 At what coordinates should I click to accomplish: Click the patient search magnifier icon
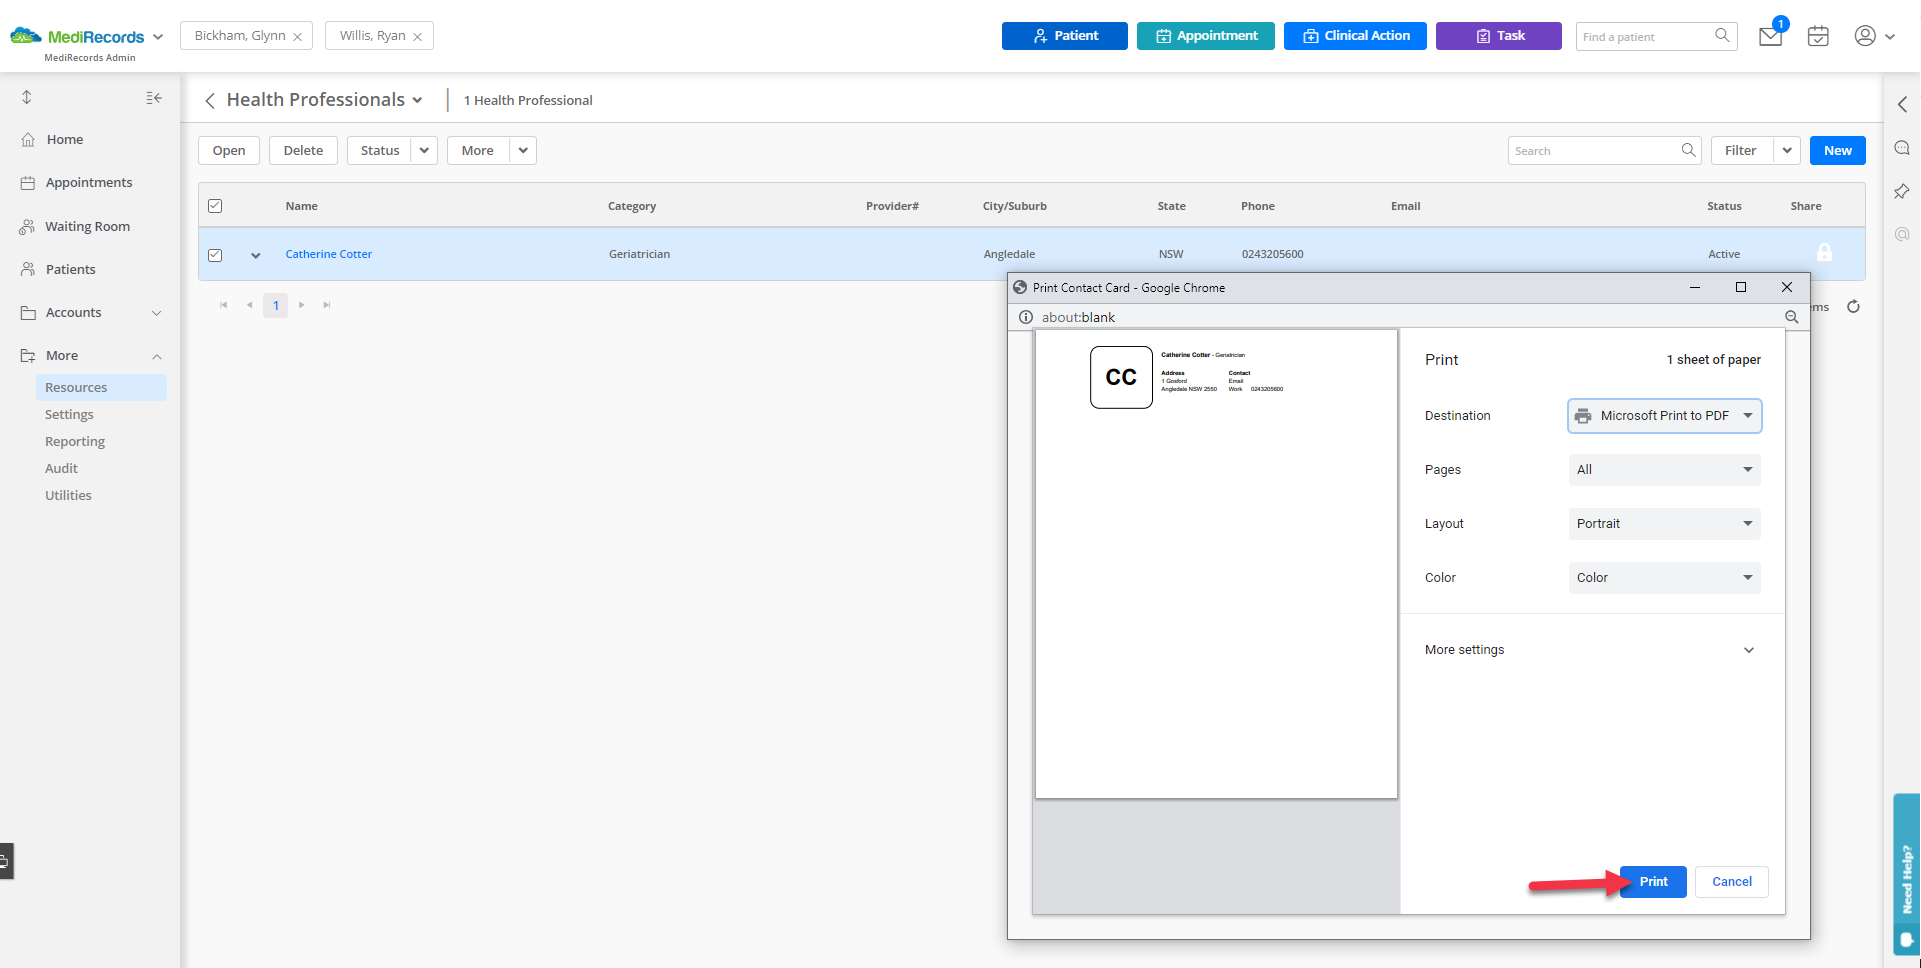coord(1722,36)
